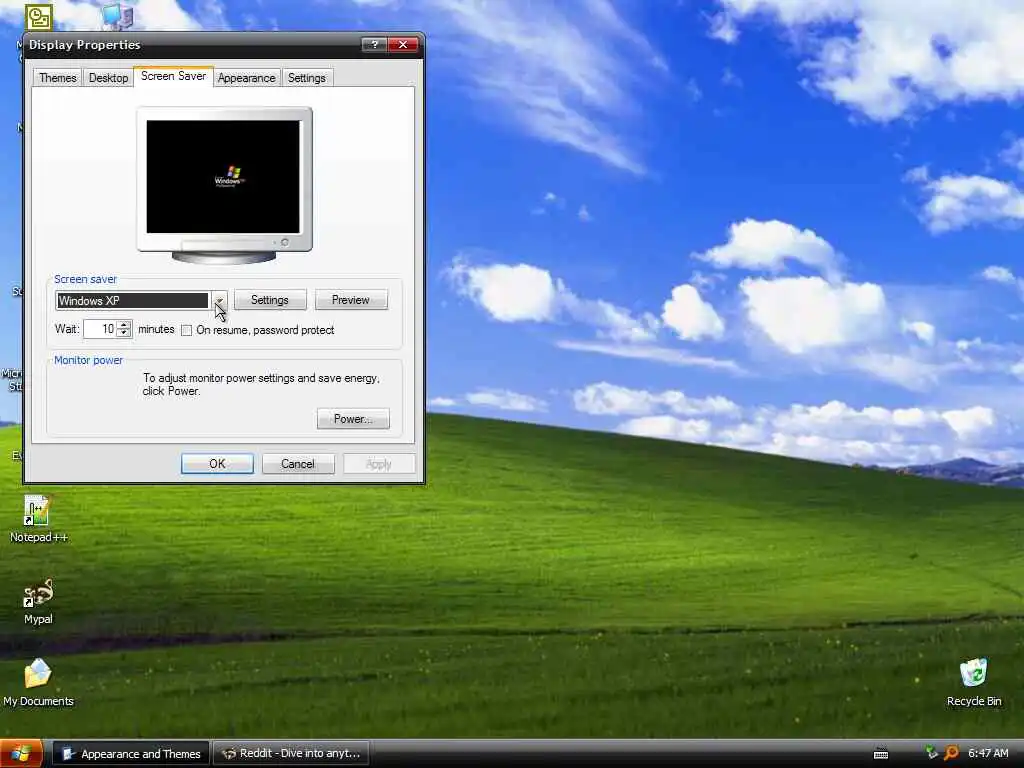Switch to the Appearance tab
1024x768 pixels.
click(246, 78)
